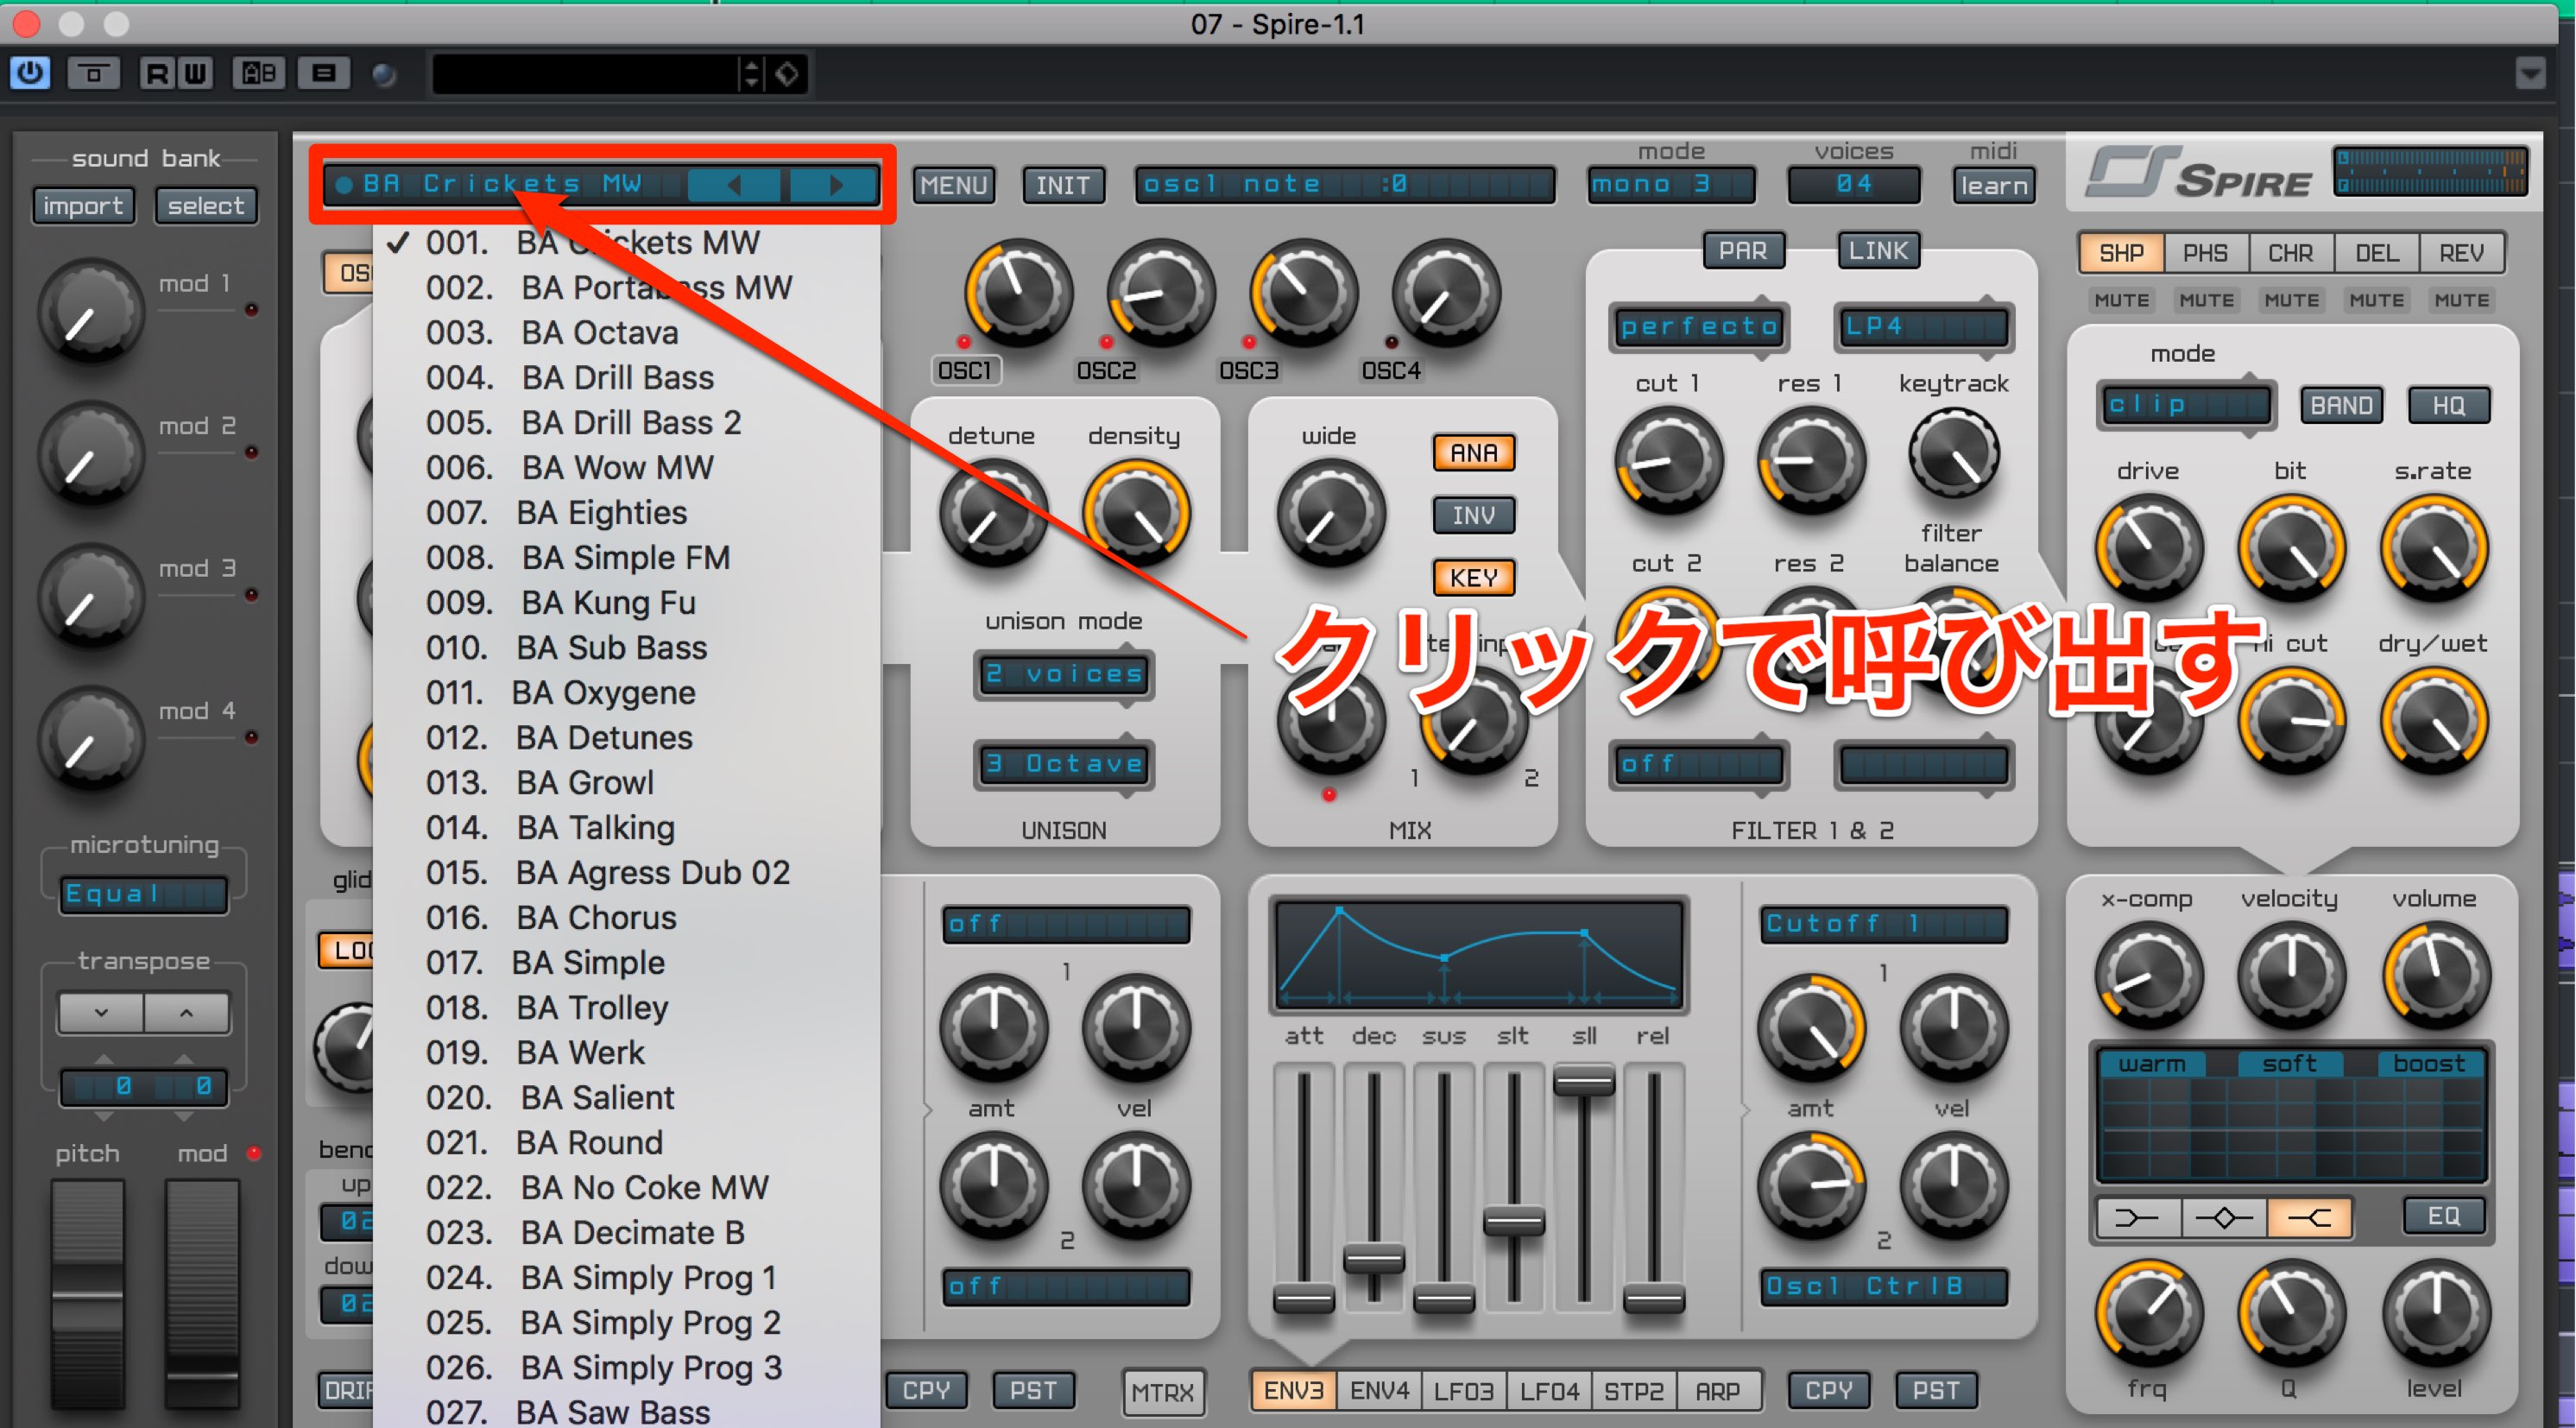This screenshot has height=1428, width=2576.
Task: Switch to the ENV4 tab
Action: tap(1379, 1391)
